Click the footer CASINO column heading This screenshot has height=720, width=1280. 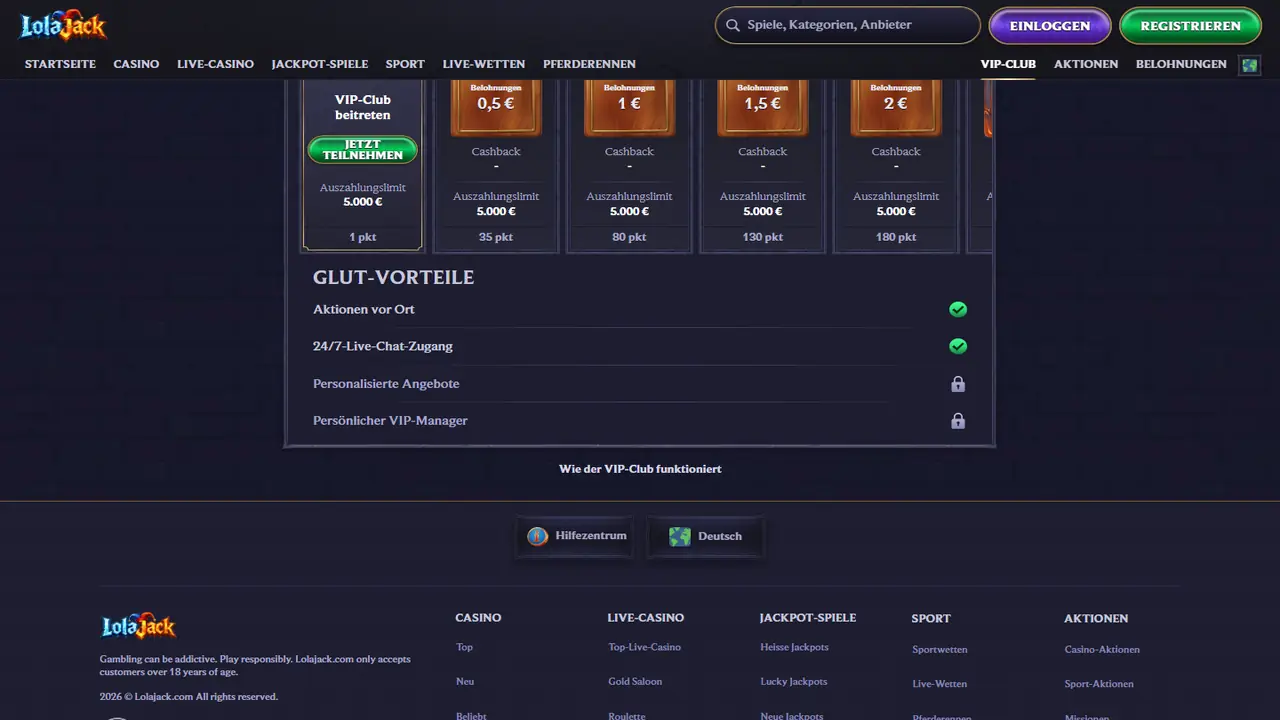click(478, 618)
